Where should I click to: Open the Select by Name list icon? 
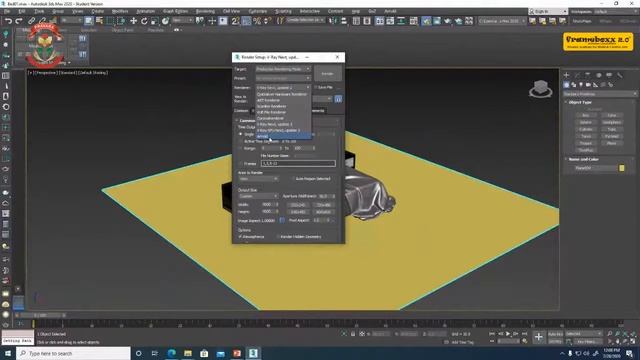(x=99, y=21)
